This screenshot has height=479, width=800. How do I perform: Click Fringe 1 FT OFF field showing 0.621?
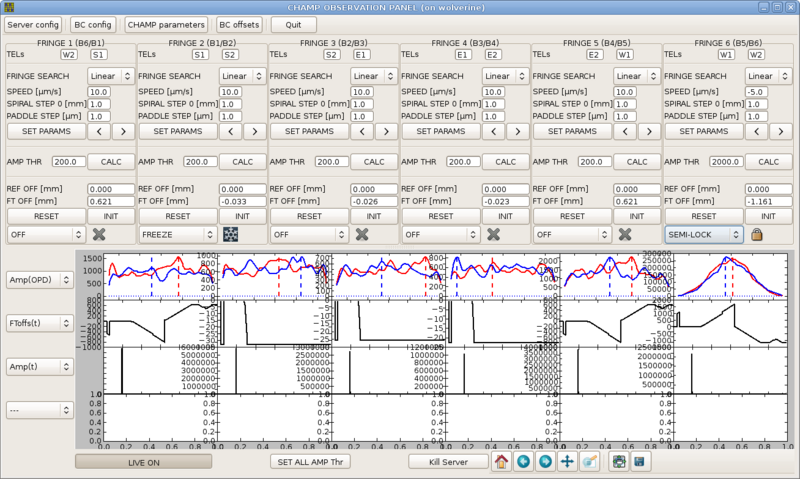[x=111, y=201]
